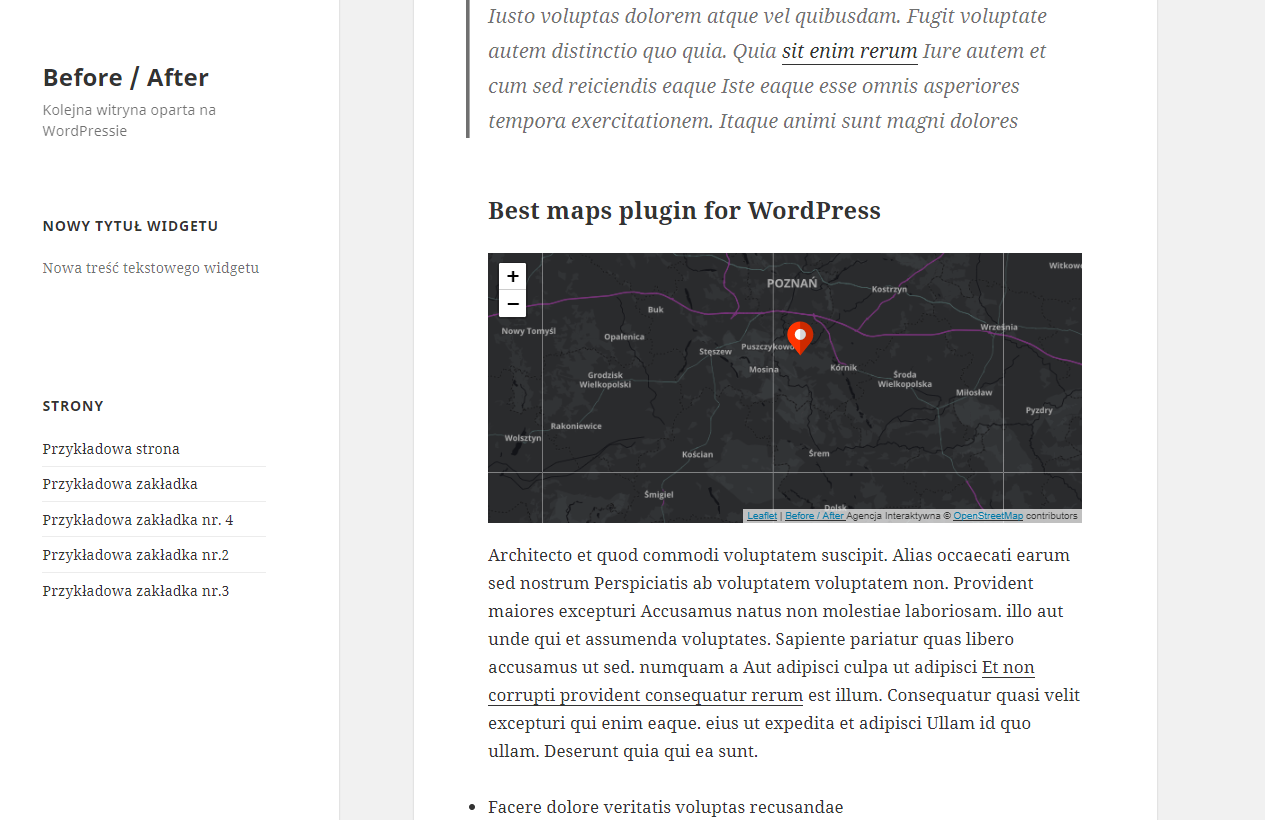The width and height of the screenshot is (1265, 820).
Task: Click the Nowy Tomyśl label on map
Action: tap(527, 331)
